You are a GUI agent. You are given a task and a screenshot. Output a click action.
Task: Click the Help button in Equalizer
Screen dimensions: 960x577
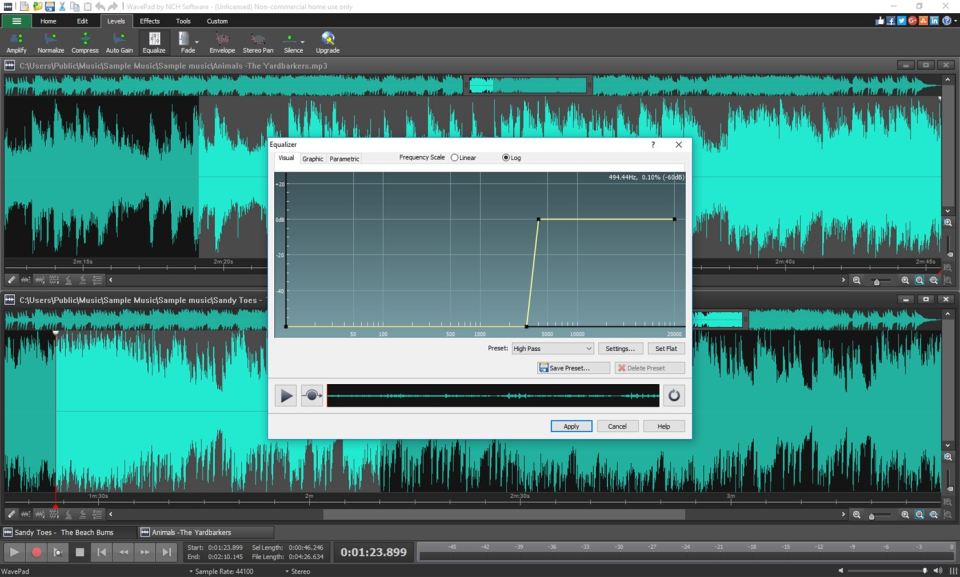coord(664,426)
